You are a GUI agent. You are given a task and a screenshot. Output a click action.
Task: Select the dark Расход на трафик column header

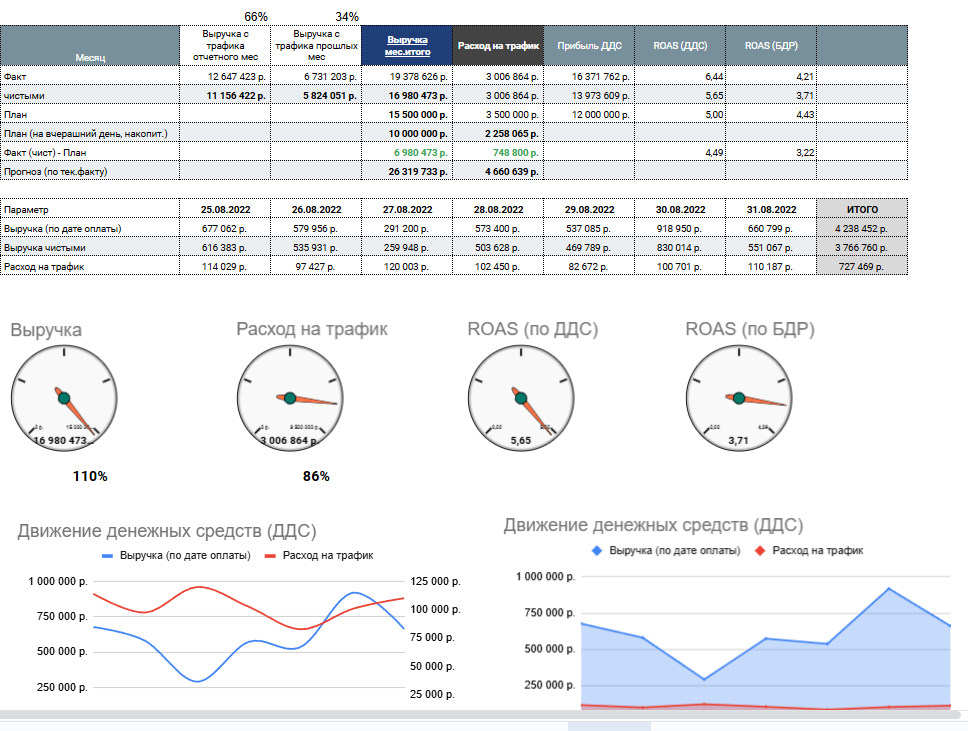pos(498,46)
